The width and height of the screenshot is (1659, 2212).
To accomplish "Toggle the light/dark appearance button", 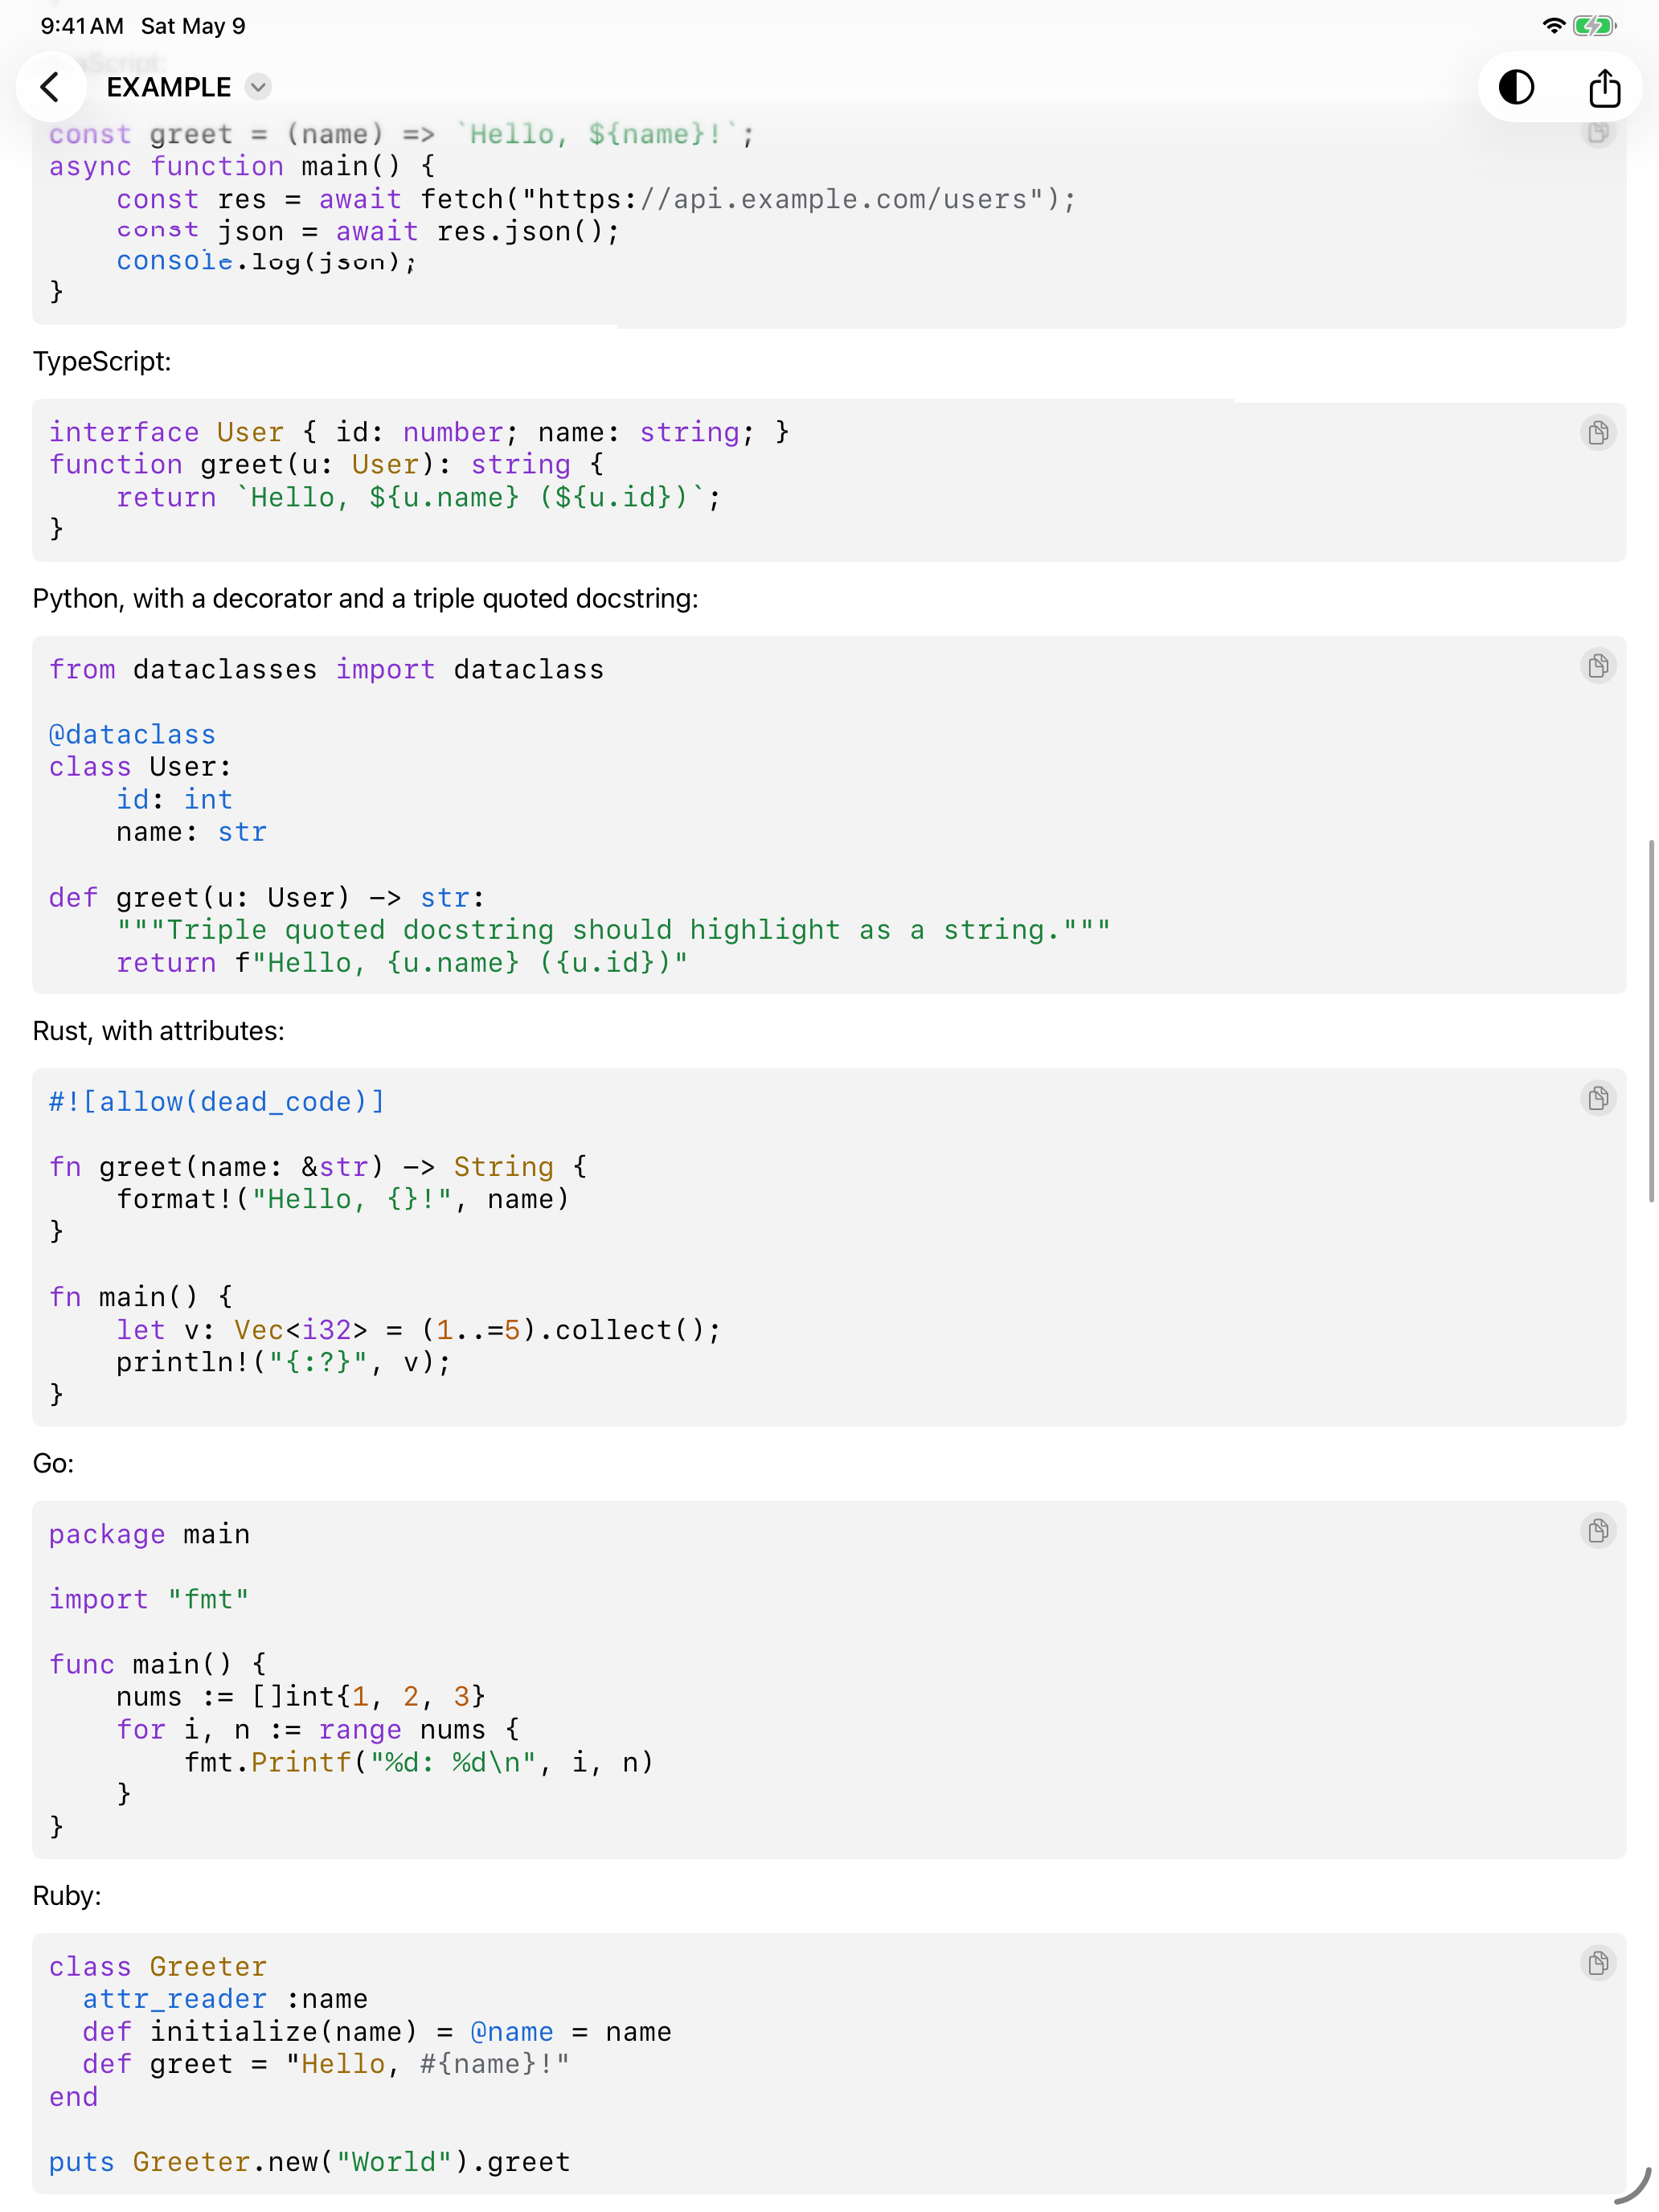I will pos(1516,87).
